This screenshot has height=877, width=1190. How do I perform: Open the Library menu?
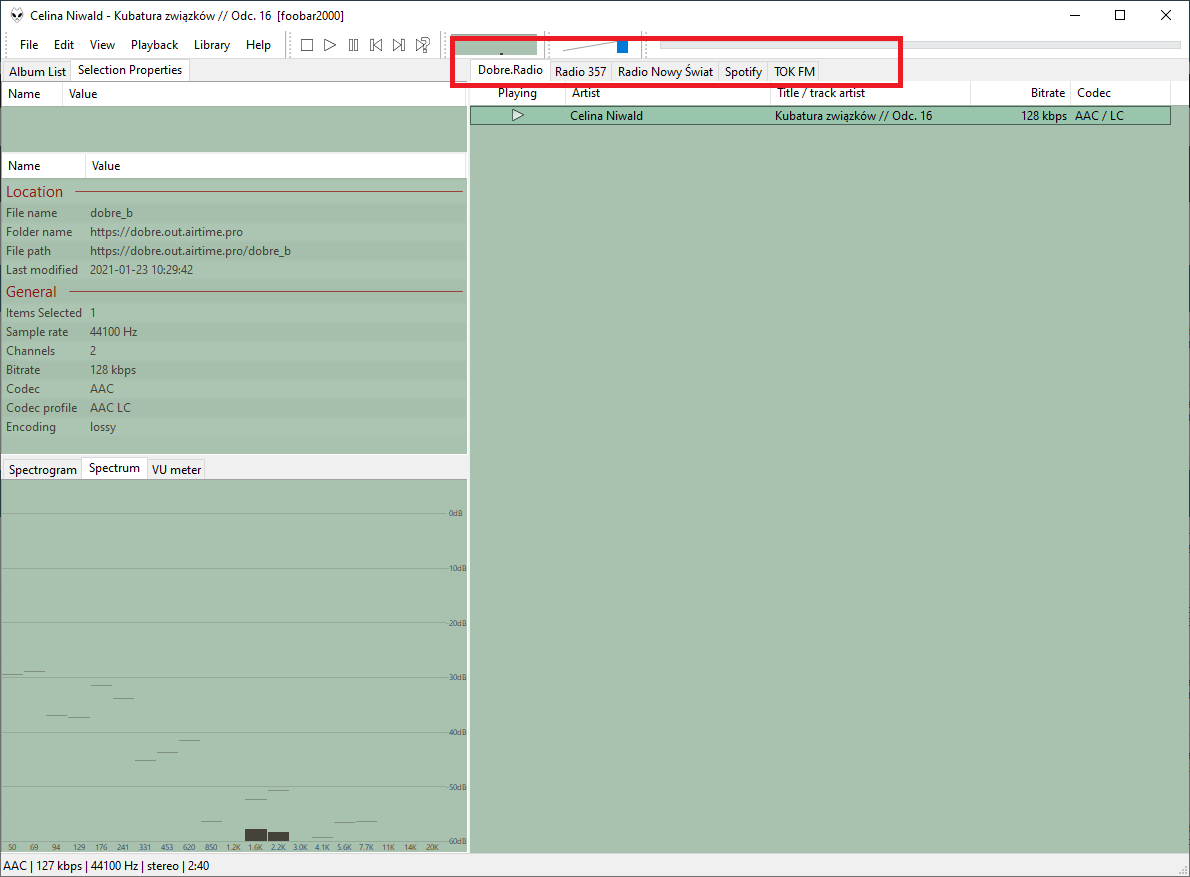coord(212,45)
